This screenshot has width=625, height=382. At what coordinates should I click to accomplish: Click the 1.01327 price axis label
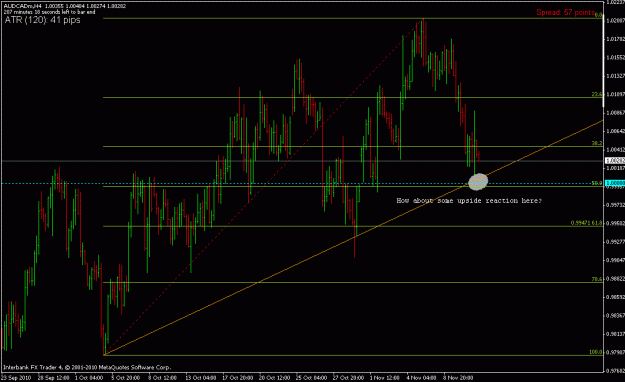[615, 76]
